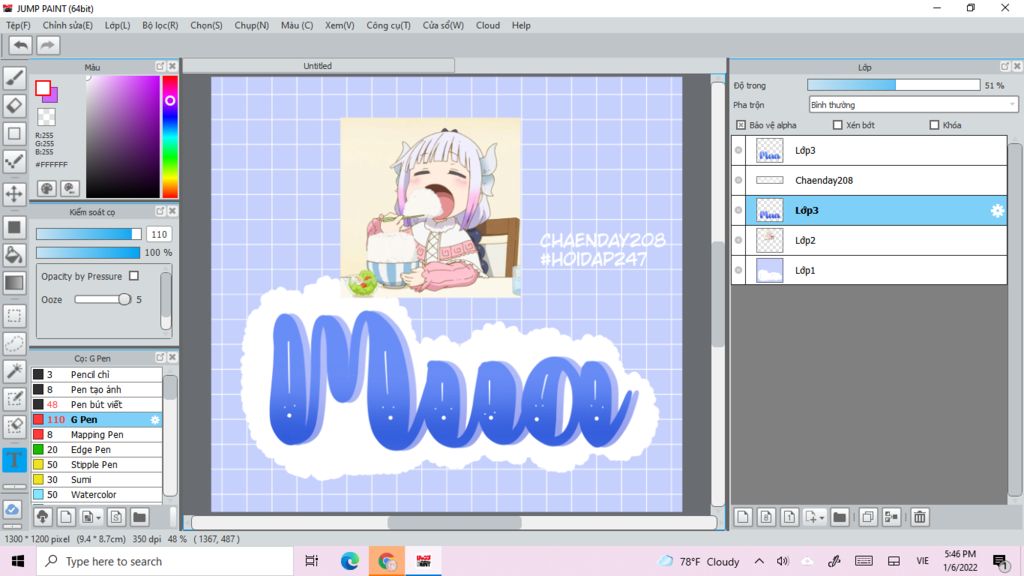This screenshot has width=1024, height=576.
Task: Click the Windows taskbar search box
Action: point(165,561)
